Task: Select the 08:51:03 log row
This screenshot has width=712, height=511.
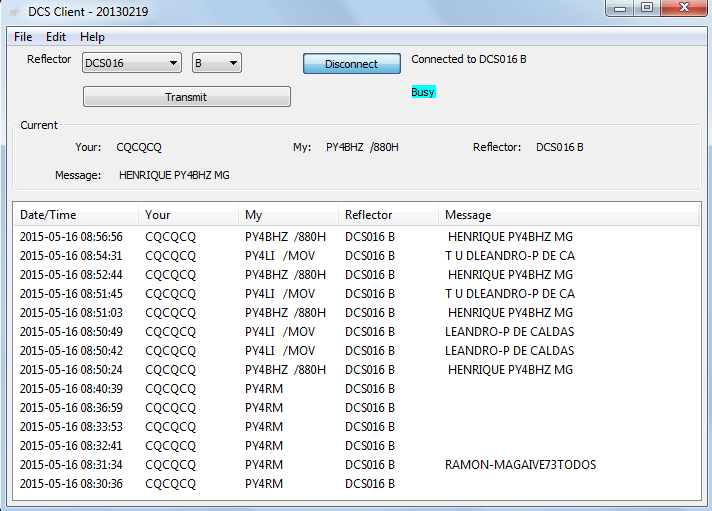Action: pos(356,313)
